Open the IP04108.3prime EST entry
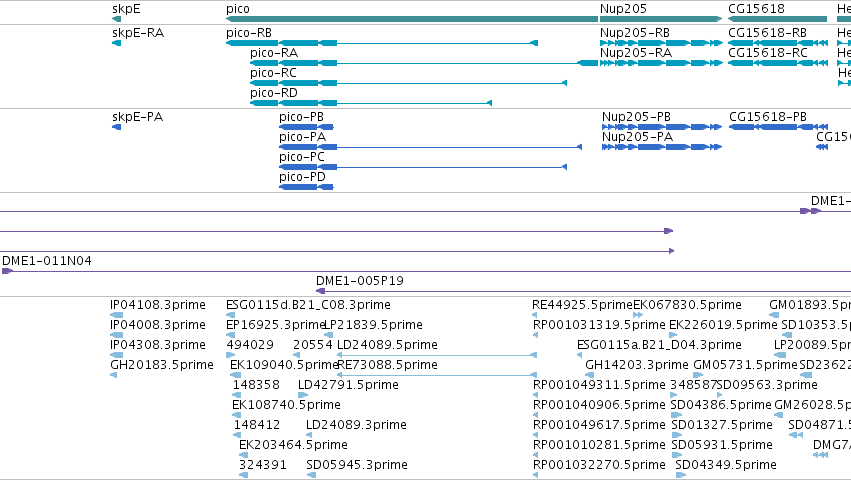This screenshot has width=851, height=480. coord(158,305)
